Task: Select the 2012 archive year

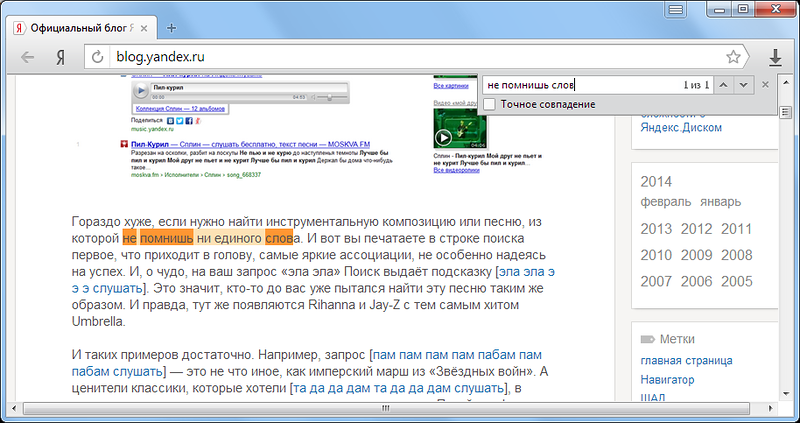Action: pos(696,229)
